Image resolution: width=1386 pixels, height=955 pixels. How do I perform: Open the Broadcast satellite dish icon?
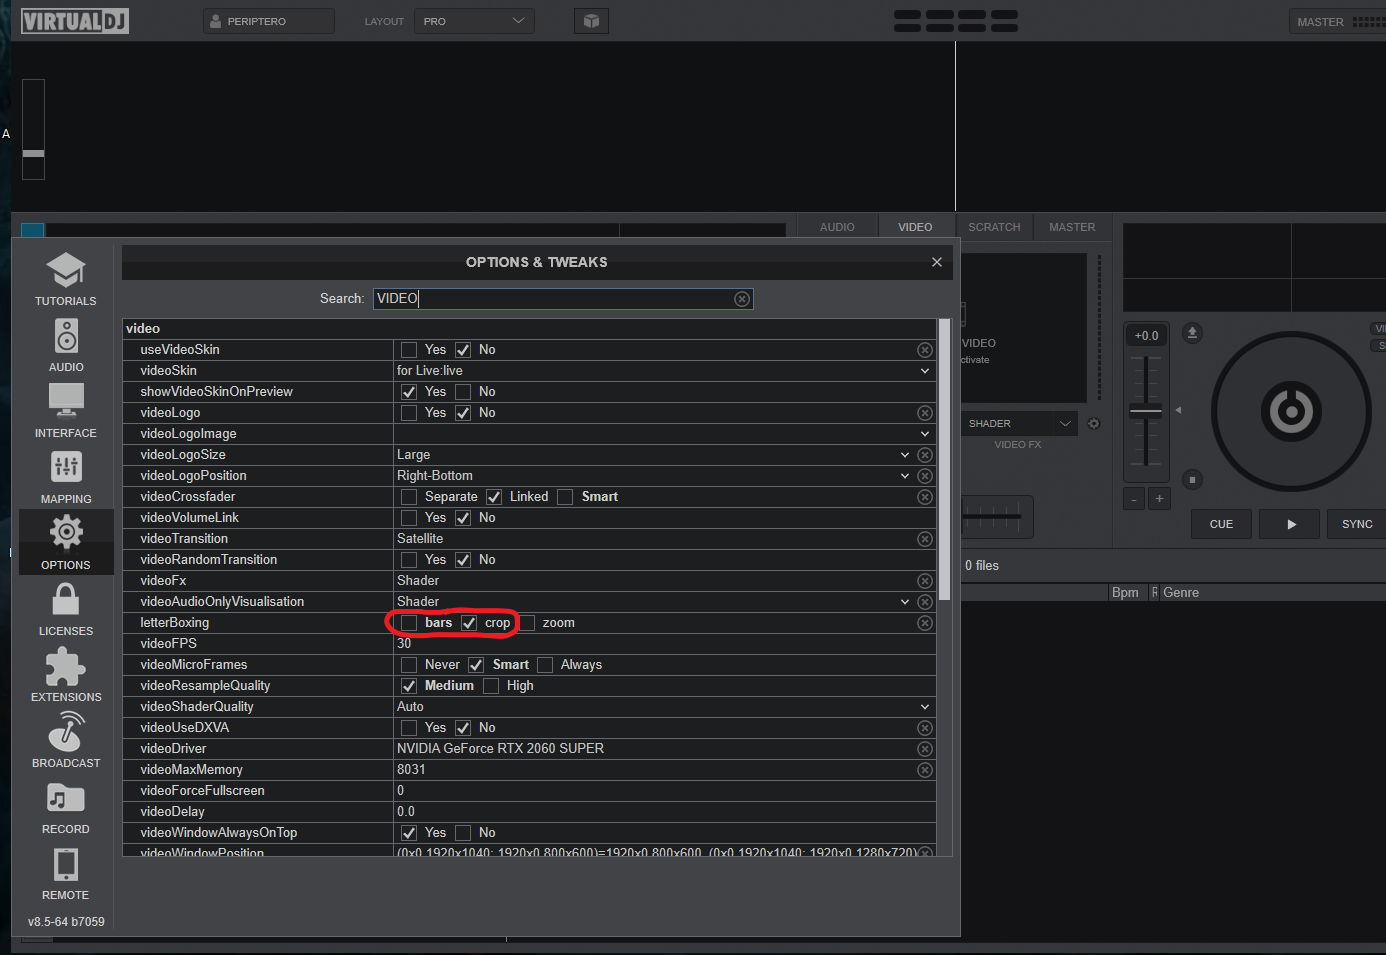pos(66,731)
